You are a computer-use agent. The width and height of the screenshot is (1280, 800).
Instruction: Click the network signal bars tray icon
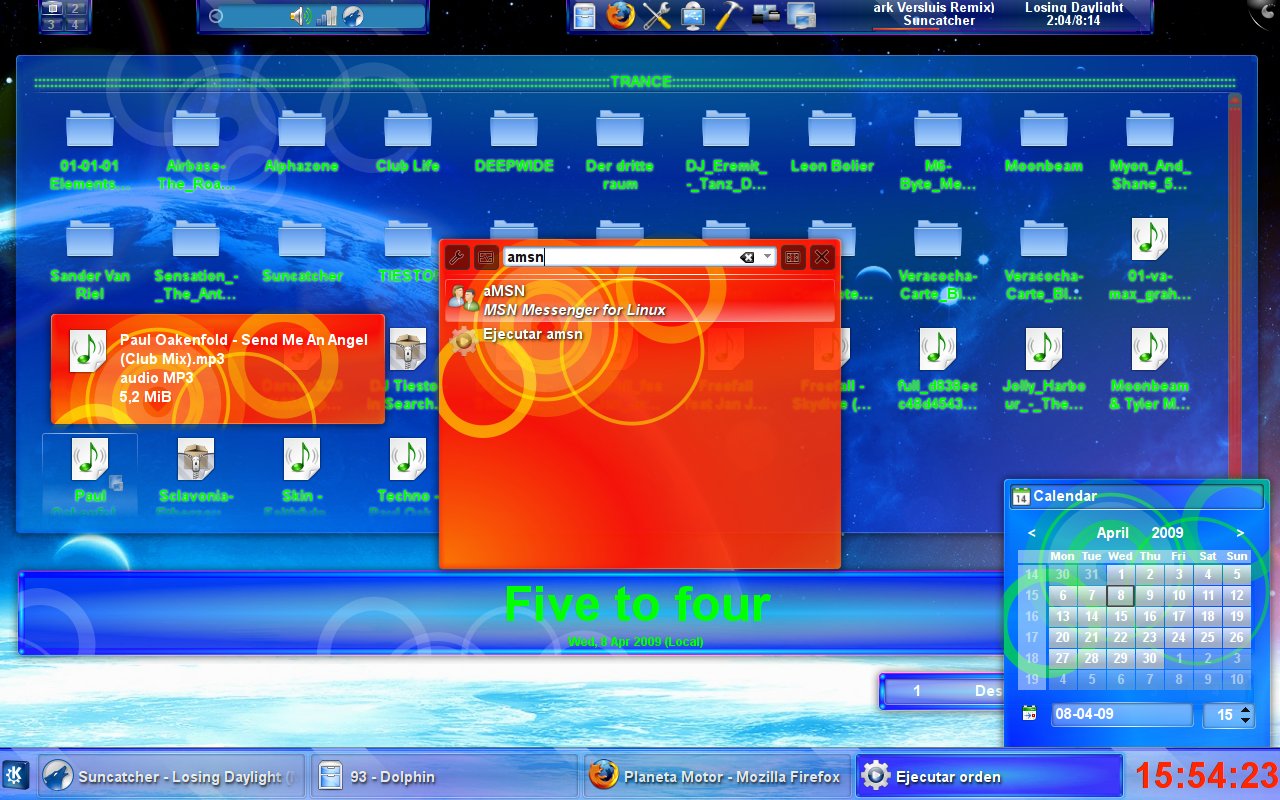(x=326, y=15)
